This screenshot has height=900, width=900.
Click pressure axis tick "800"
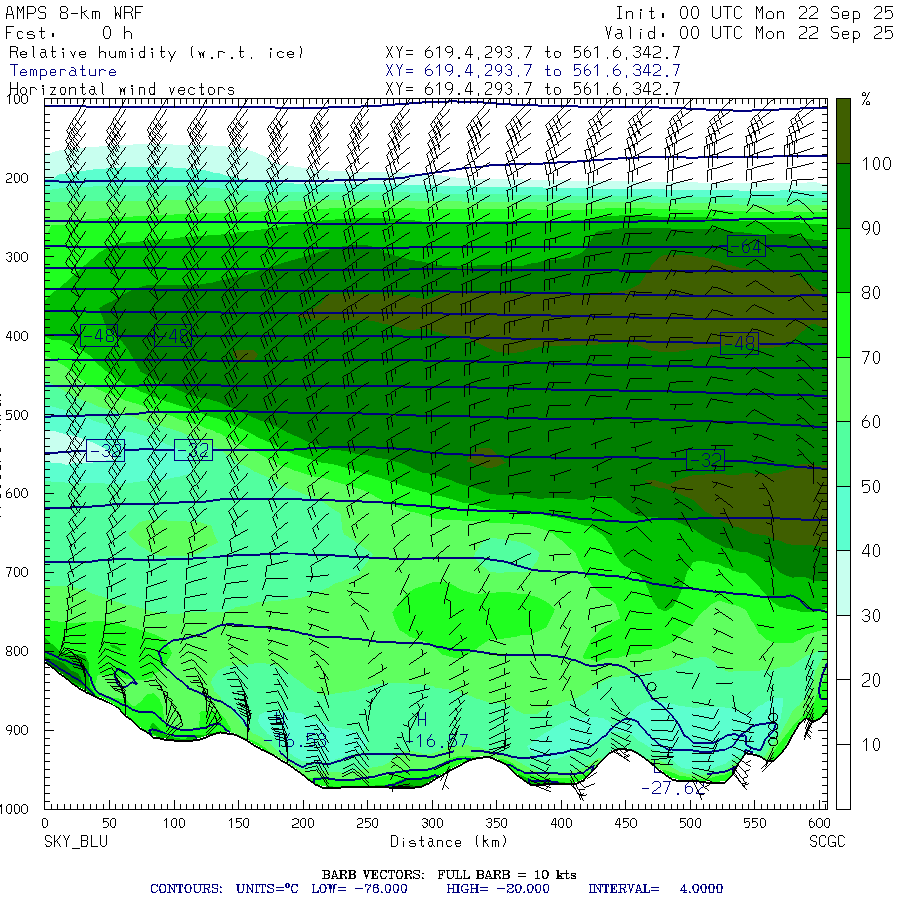(x=17, y=651)
